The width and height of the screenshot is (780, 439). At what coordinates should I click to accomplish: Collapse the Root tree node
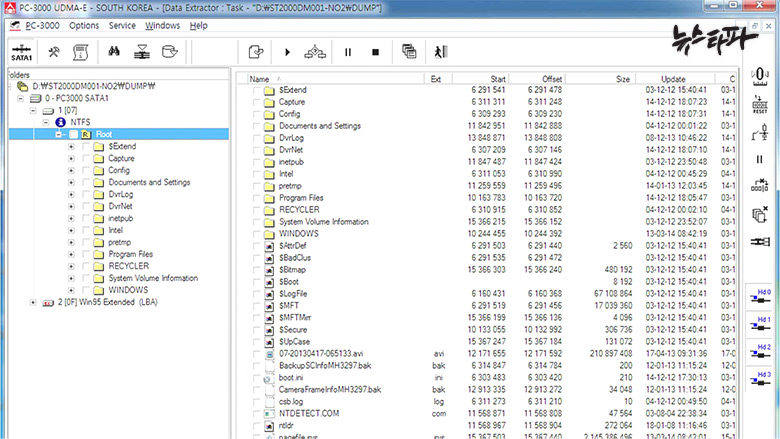pos(59,134)
